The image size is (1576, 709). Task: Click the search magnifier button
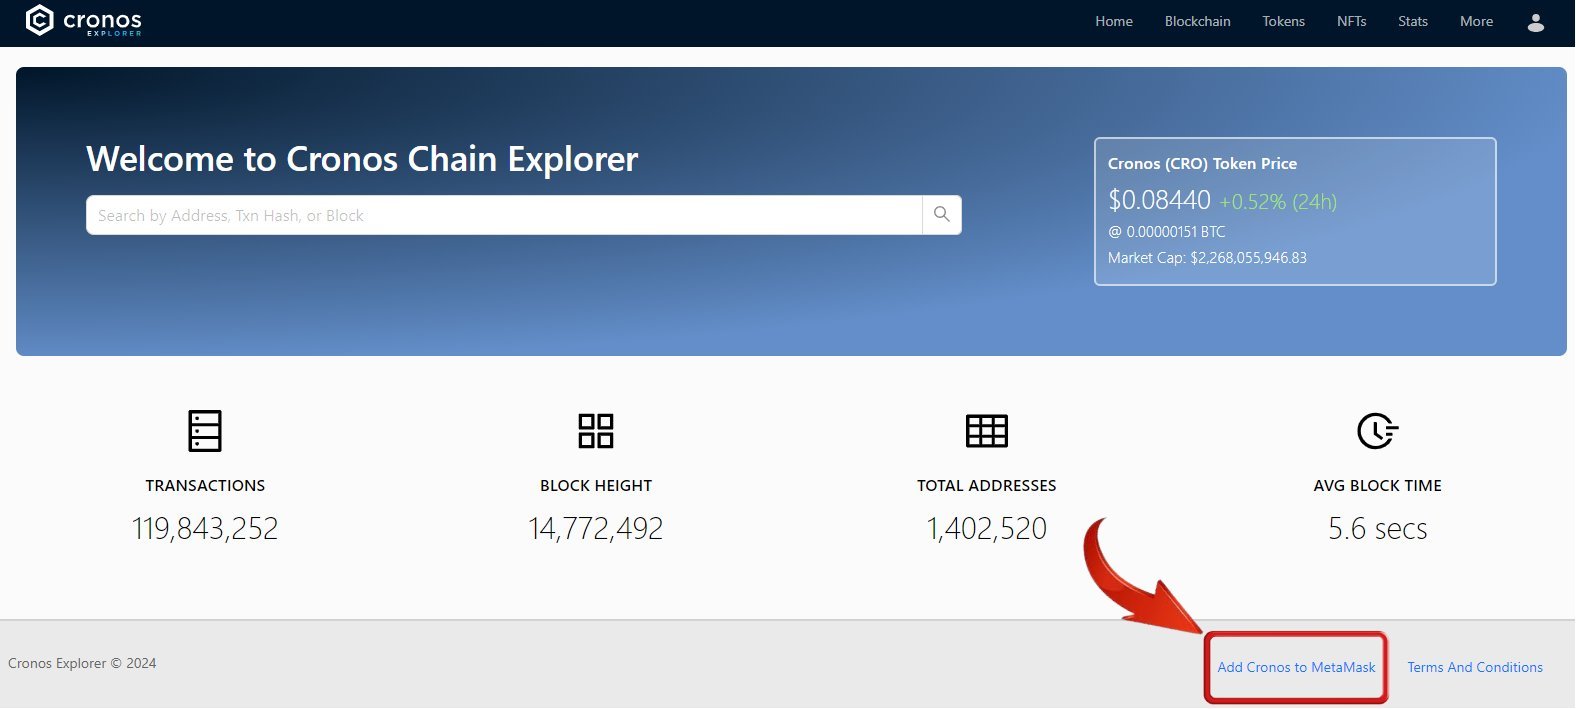click(x=941, y=215)
